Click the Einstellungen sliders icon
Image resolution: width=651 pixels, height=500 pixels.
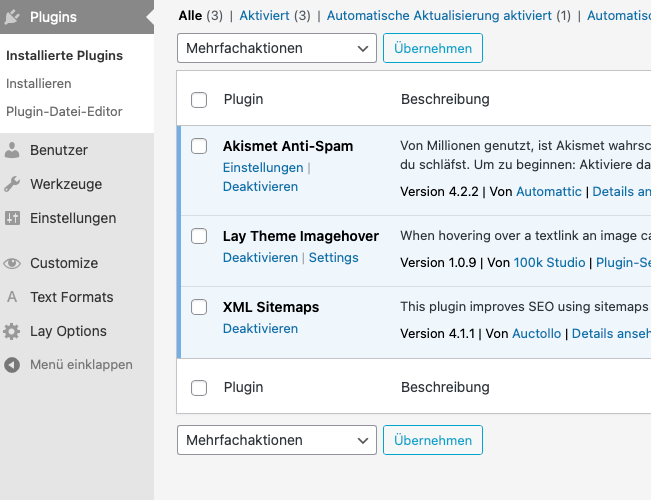point(12,218)
